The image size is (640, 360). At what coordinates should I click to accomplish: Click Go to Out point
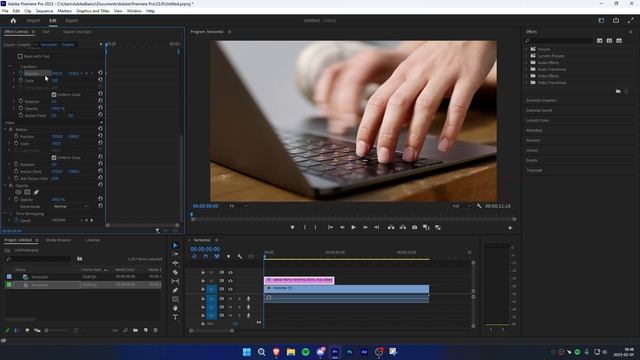[377, 227]
